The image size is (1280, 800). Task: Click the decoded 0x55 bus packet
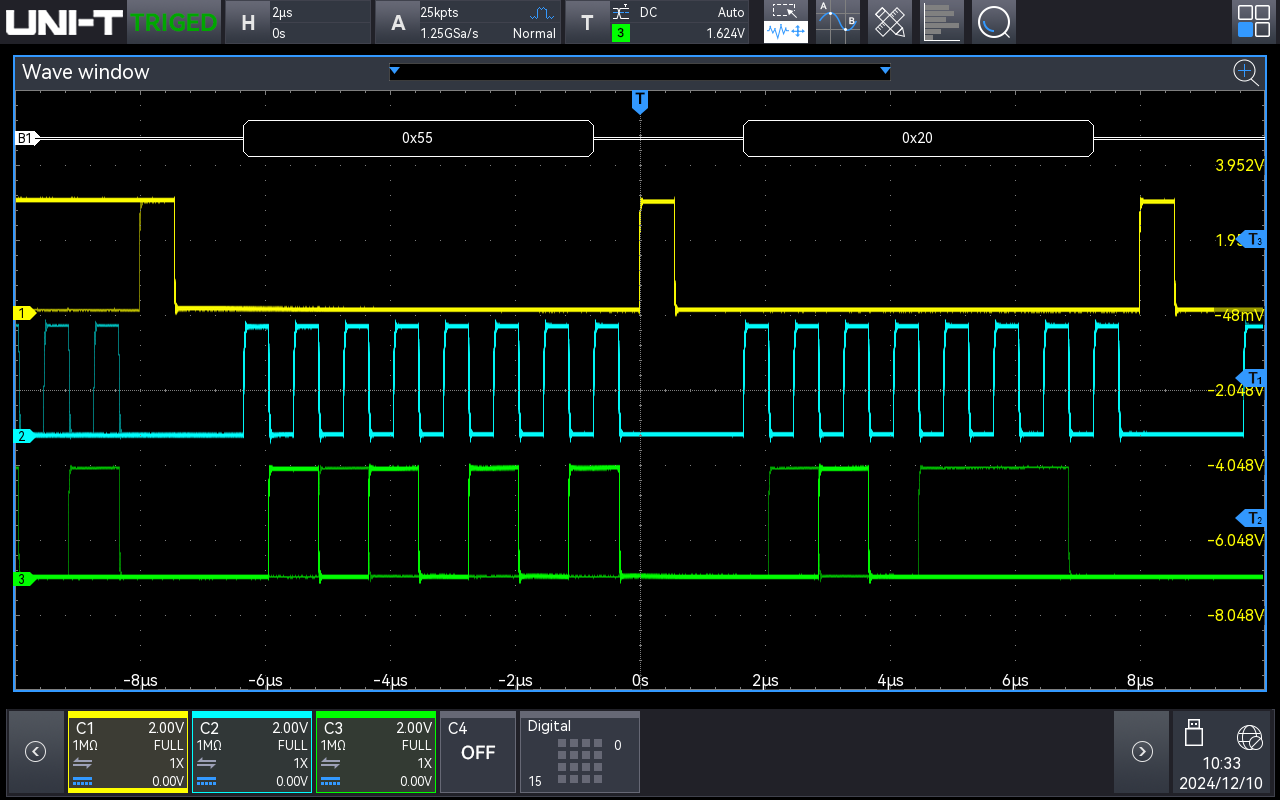418,138
